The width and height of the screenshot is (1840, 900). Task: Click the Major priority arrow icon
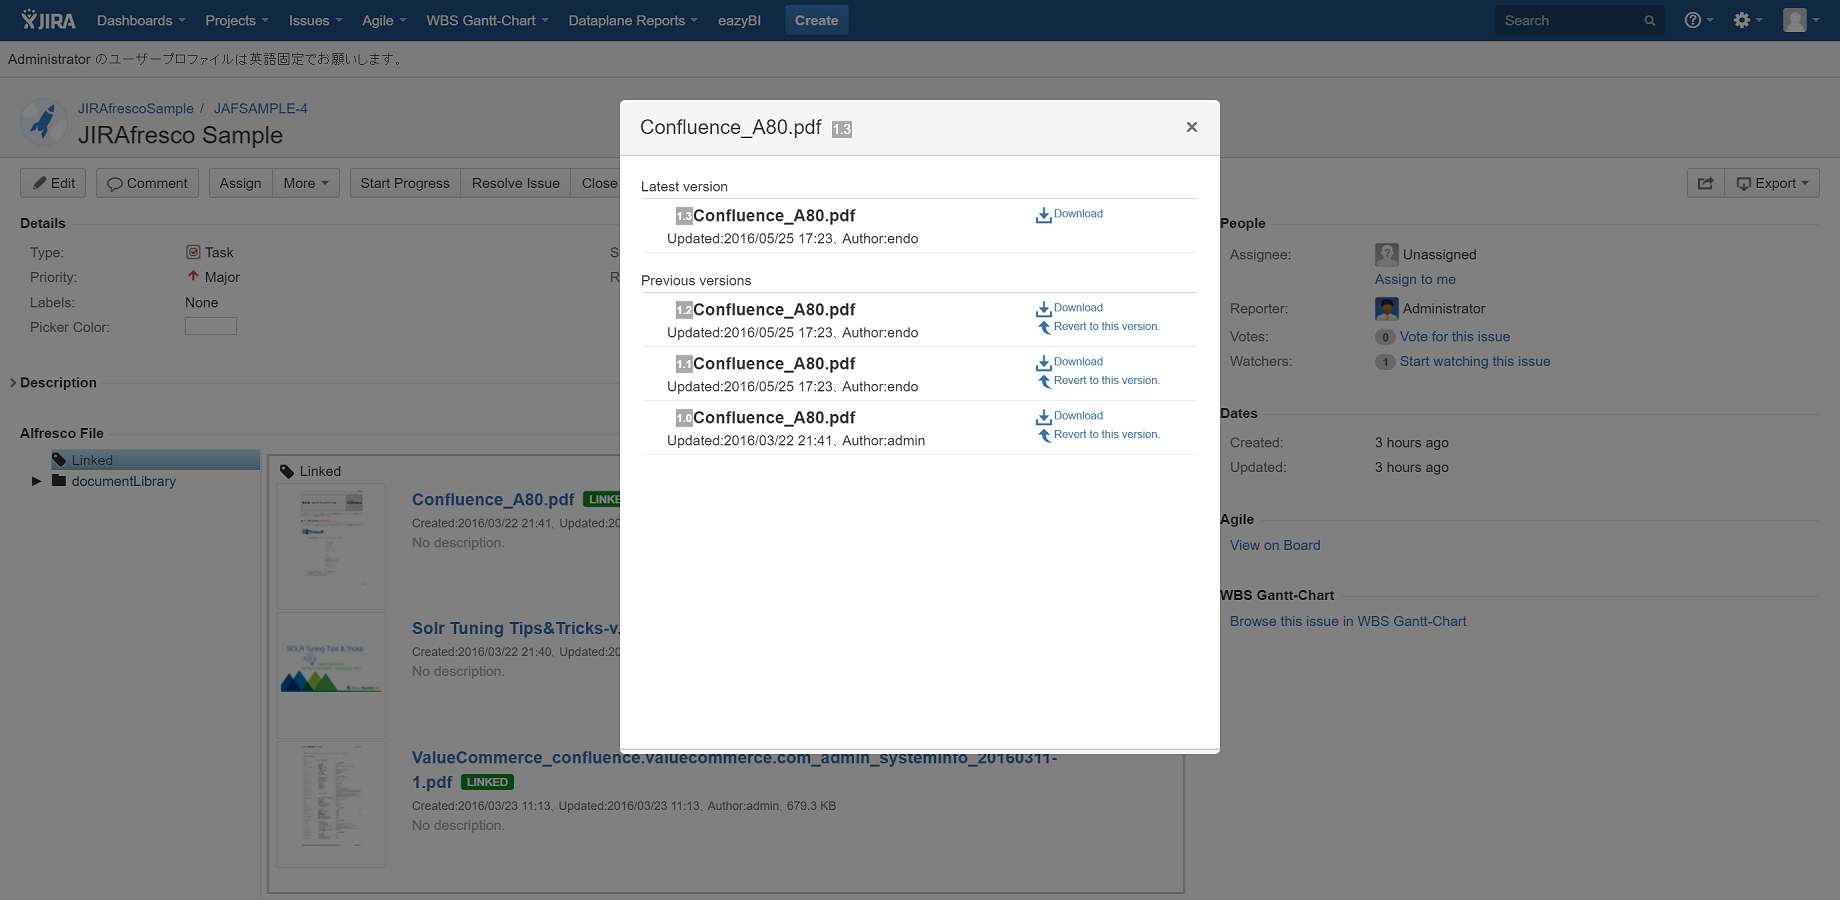coord(193,276)
